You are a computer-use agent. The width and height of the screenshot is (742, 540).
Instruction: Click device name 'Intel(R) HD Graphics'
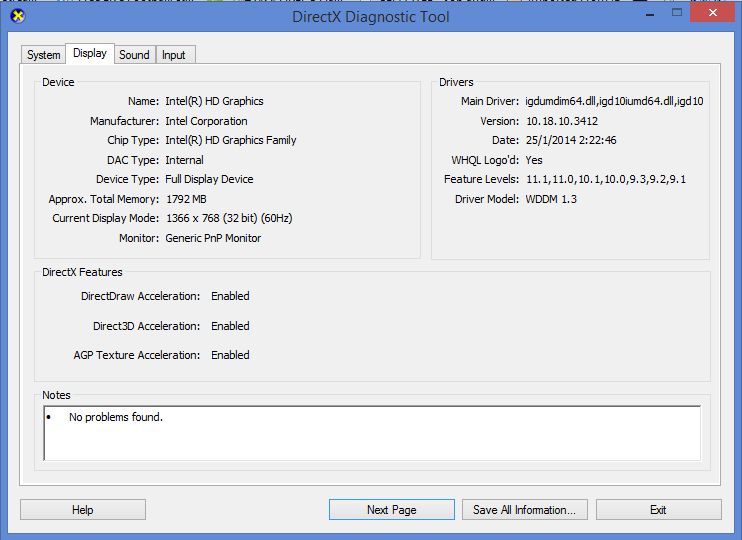(214, 101)
